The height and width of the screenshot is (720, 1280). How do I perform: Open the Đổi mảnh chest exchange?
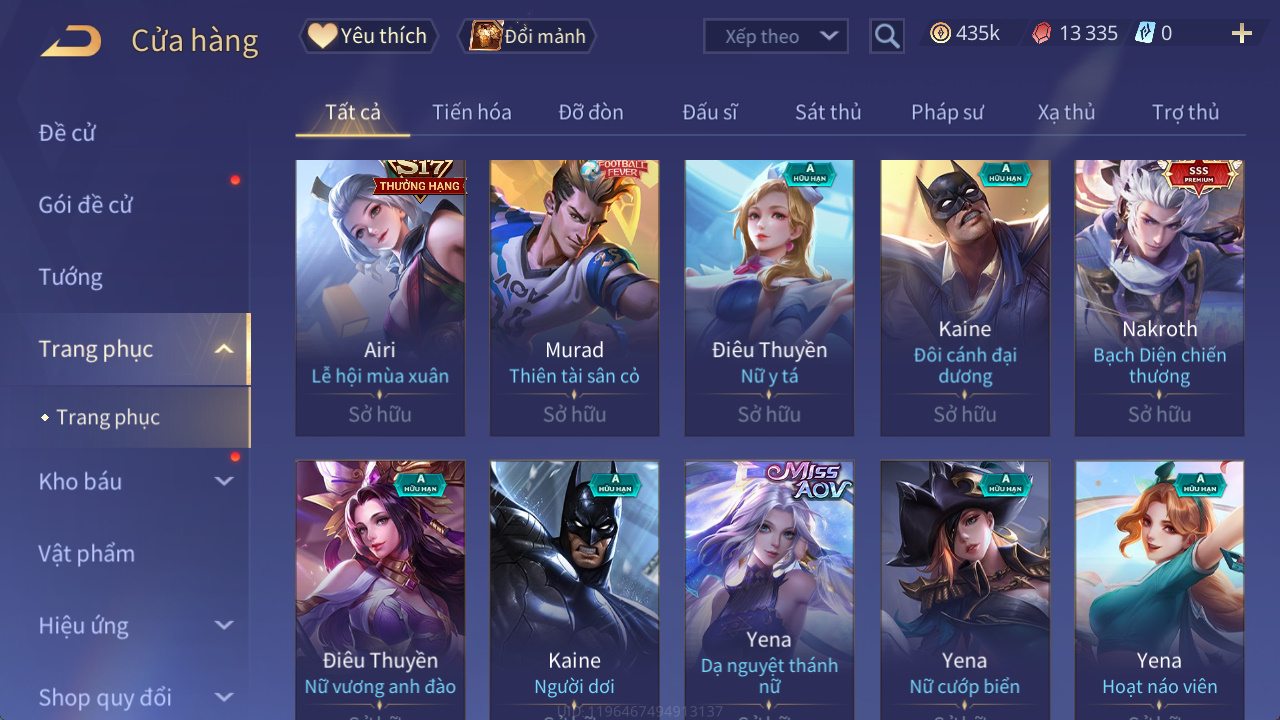(527, 36)
